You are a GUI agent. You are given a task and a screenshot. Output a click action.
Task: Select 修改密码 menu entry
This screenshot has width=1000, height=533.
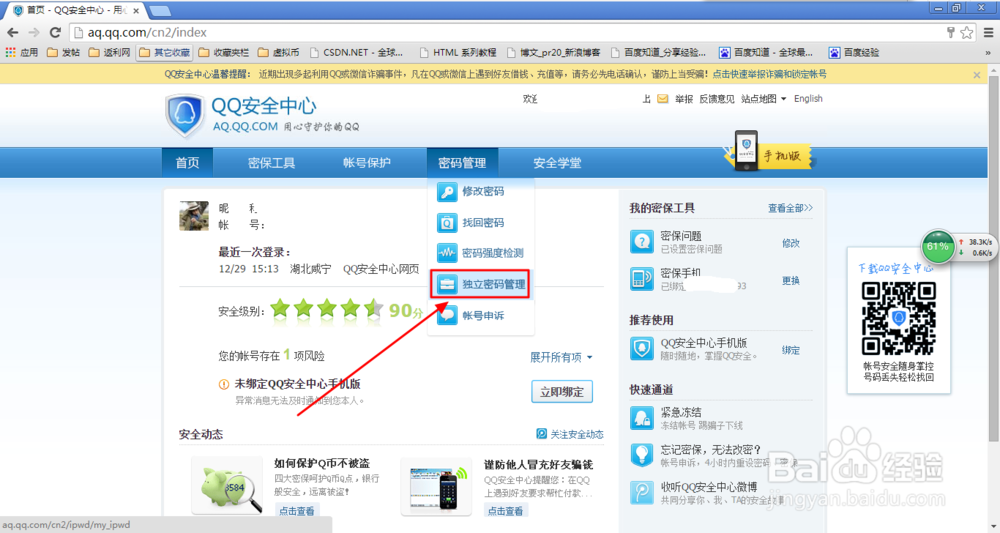point(481,191)
